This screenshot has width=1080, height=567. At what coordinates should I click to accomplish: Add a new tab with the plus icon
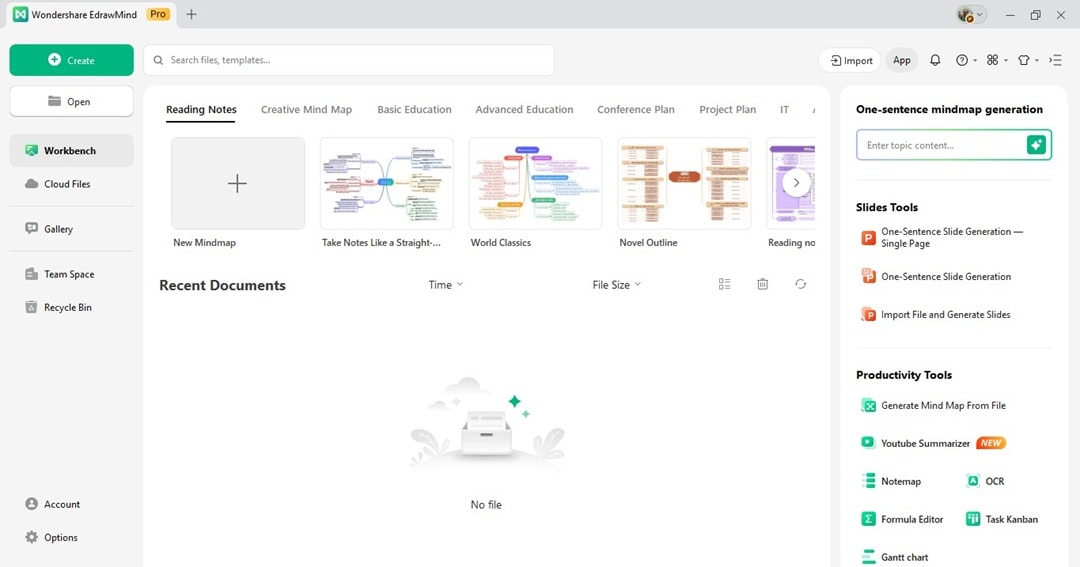click(x=191, y=14)
